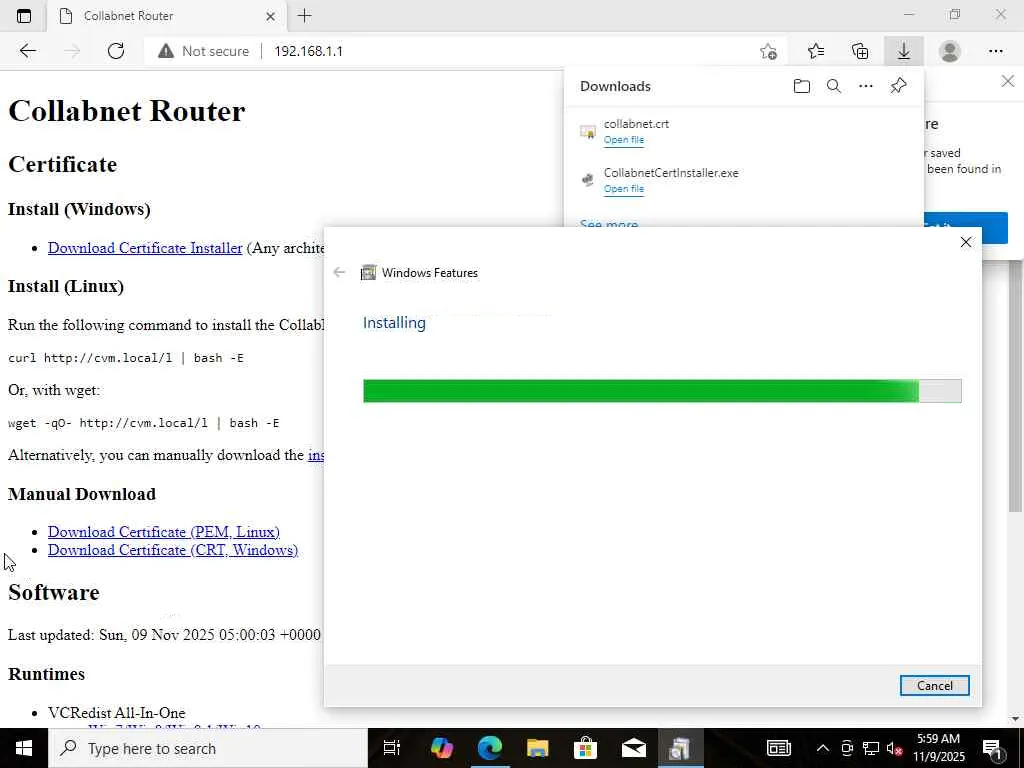Click the browser back arrow

(x=27, y=51)
